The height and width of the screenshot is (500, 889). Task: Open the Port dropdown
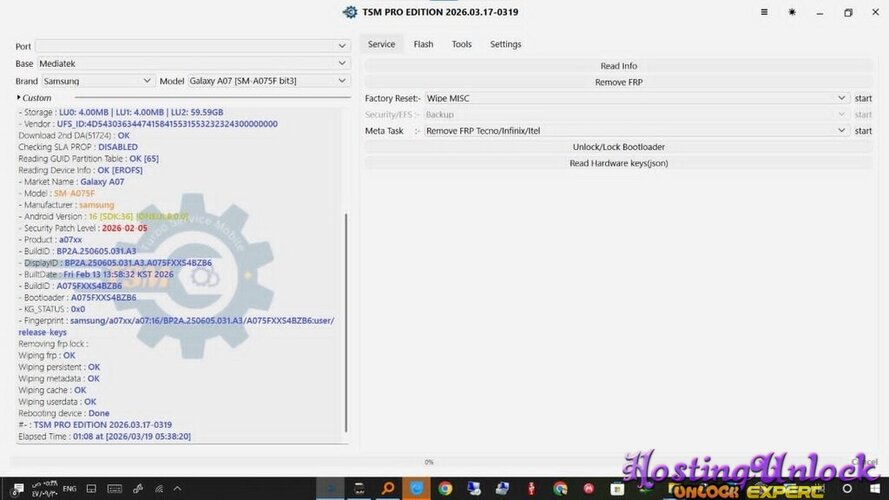tap(342, 46)
